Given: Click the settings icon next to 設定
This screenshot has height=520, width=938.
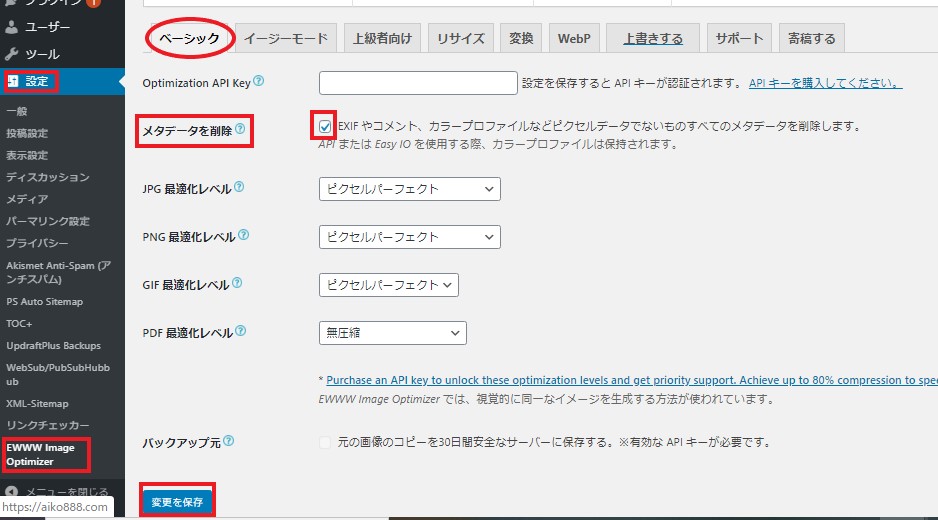Looking at the screenshot, I should pos(13,81).
